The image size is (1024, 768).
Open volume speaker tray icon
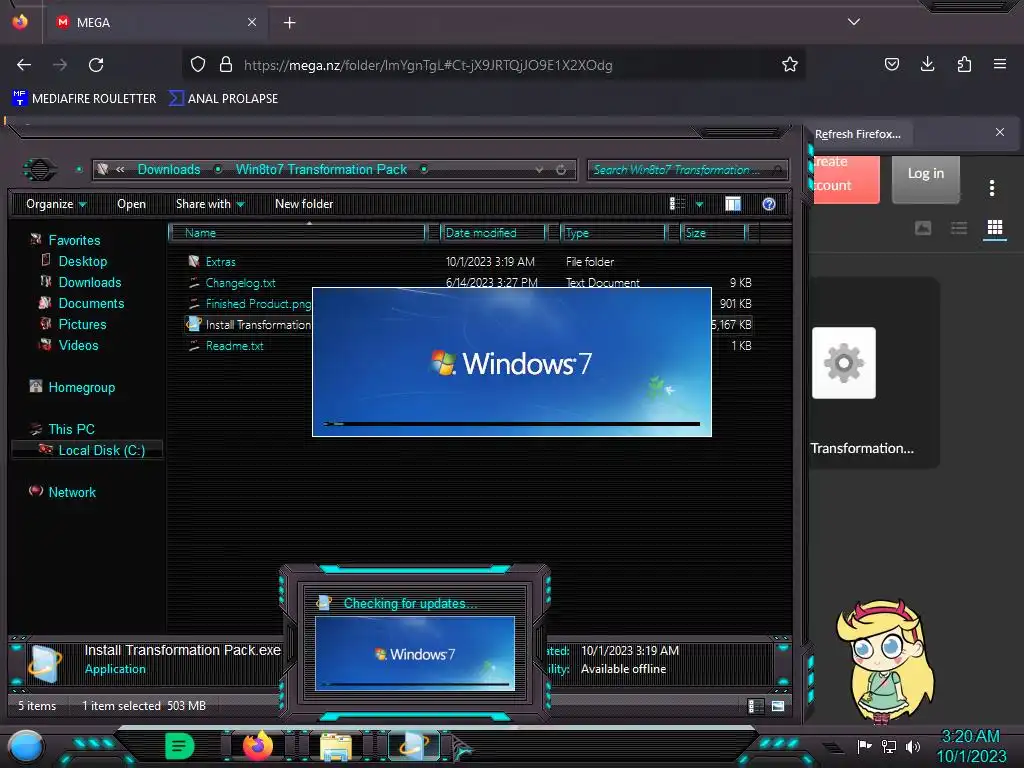913,746
